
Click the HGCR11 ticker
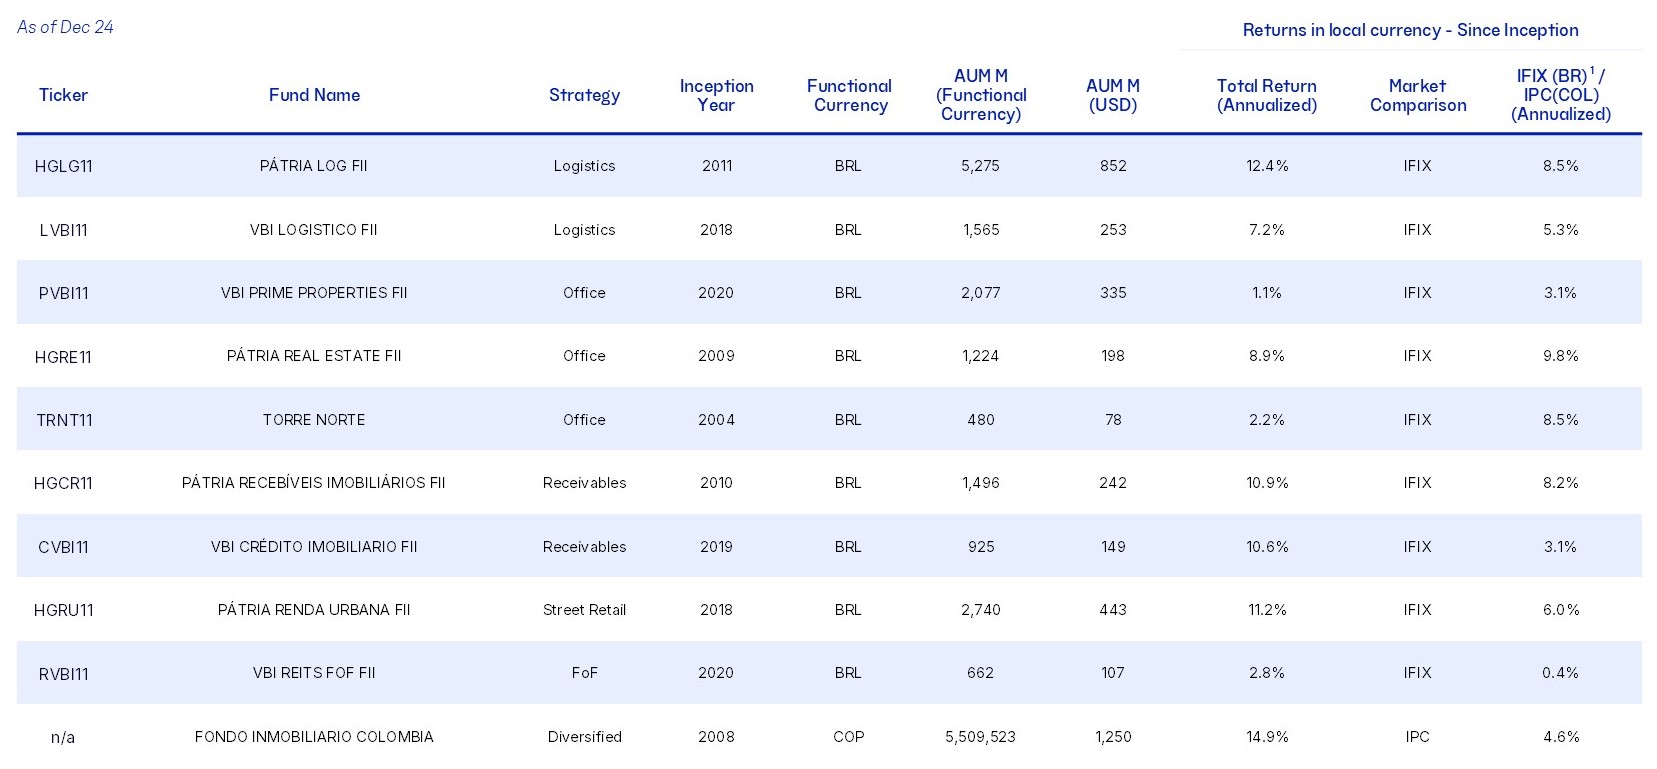(x=63, y=483)
